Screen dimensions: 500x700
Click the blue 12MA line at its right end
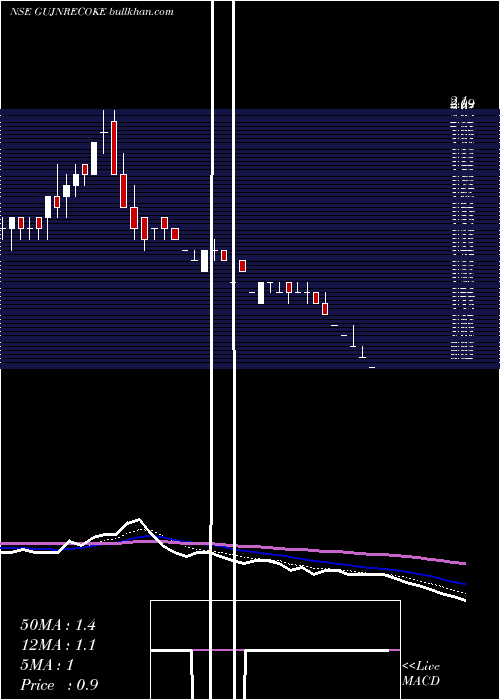[x=463, y=583]
